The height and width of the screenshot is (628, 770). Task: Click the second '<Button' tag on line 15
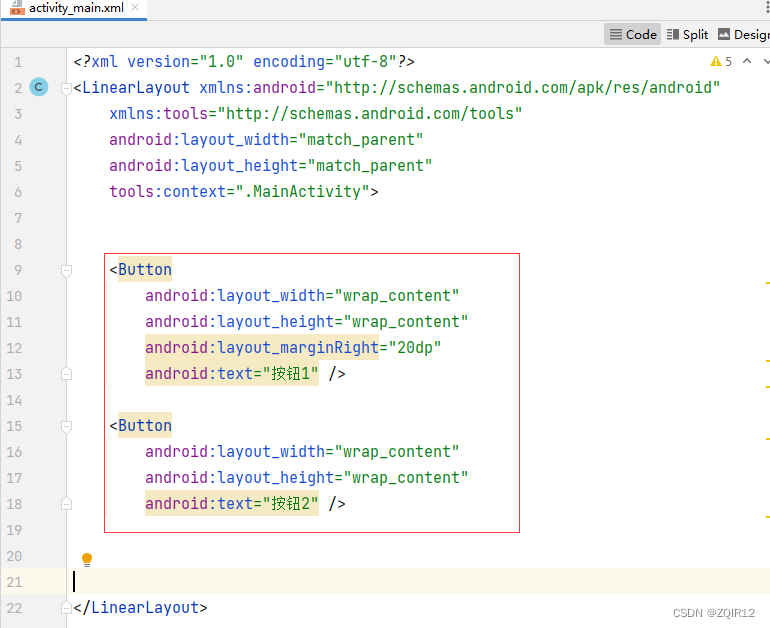(141, 426)
